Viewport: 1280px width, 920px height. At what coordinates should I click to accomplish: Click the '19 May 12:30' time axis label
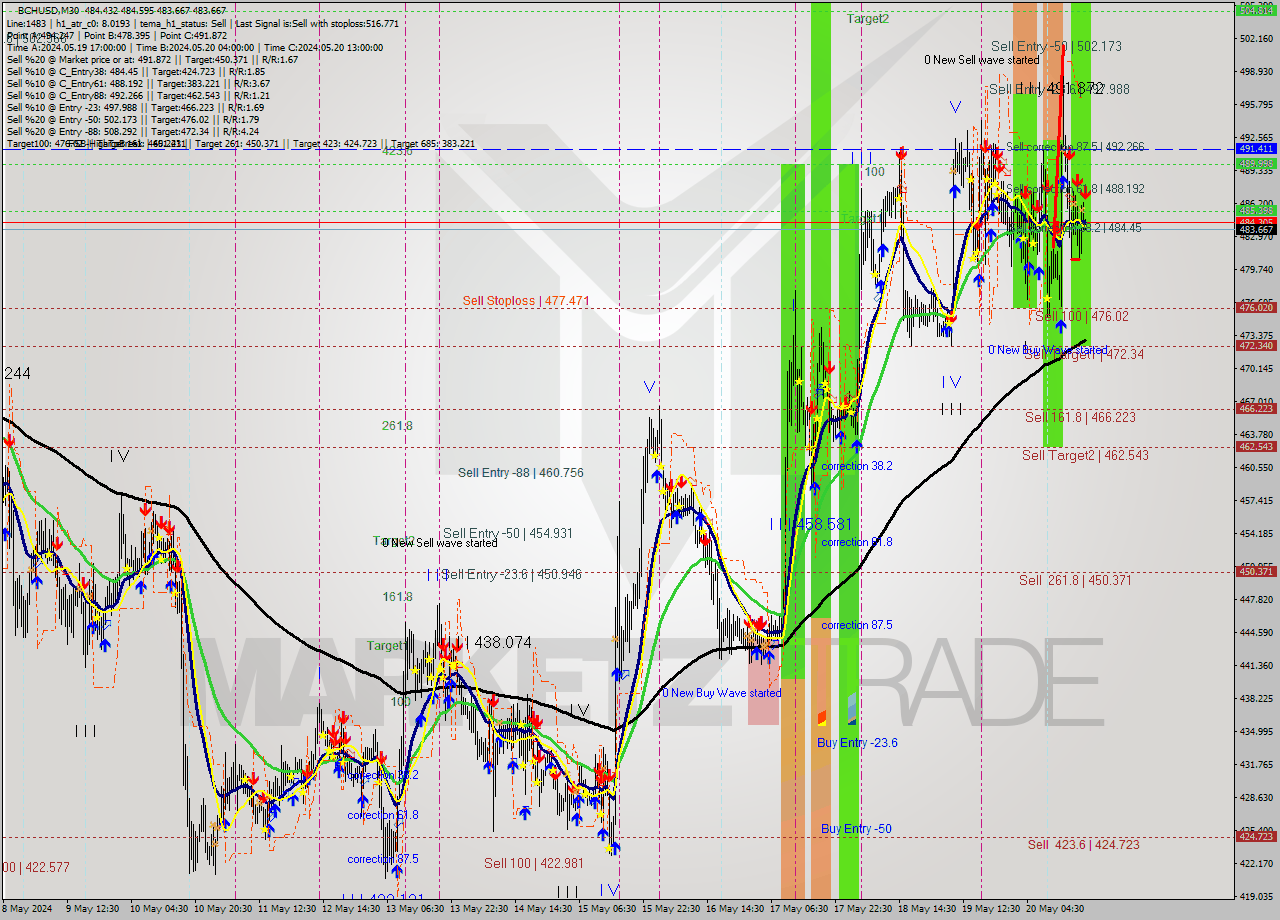pyautogui.click(x=992, y=909)
